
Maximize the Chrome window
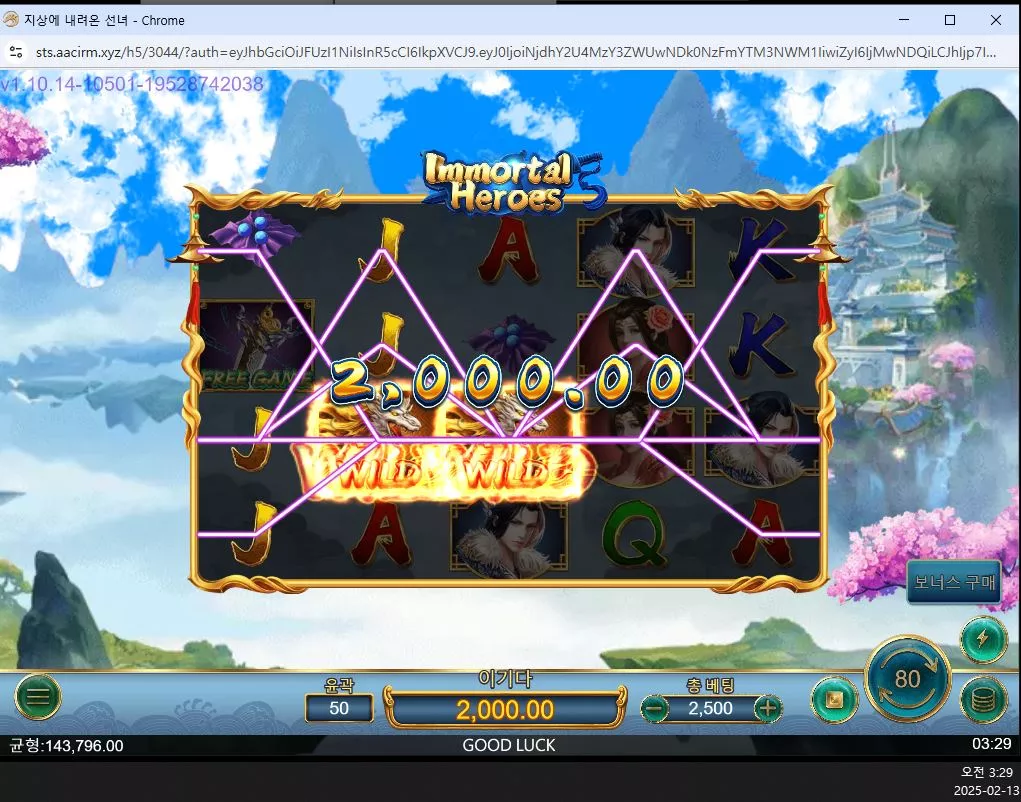coord(950,20)
